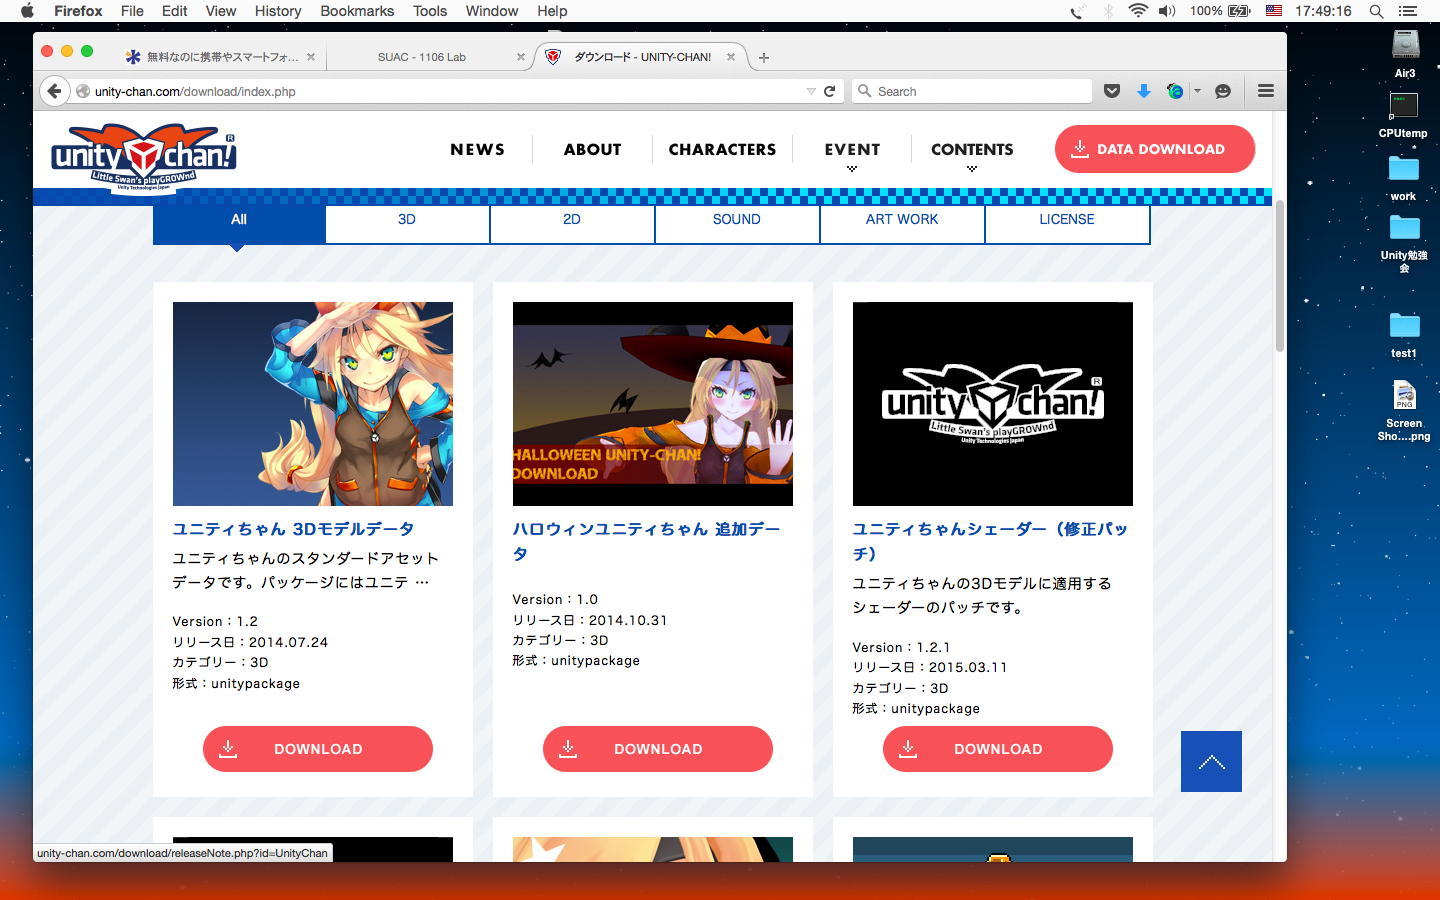Select the 3D category tab
The width and height of the screenshot is (1440, 900).
tap(407, 223)
